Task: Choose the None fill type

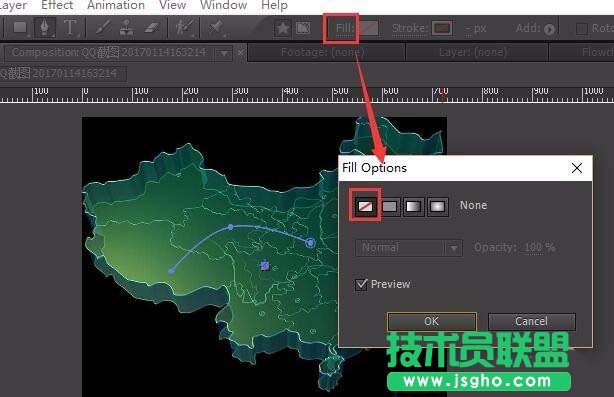Action: [x=365, y=206]
